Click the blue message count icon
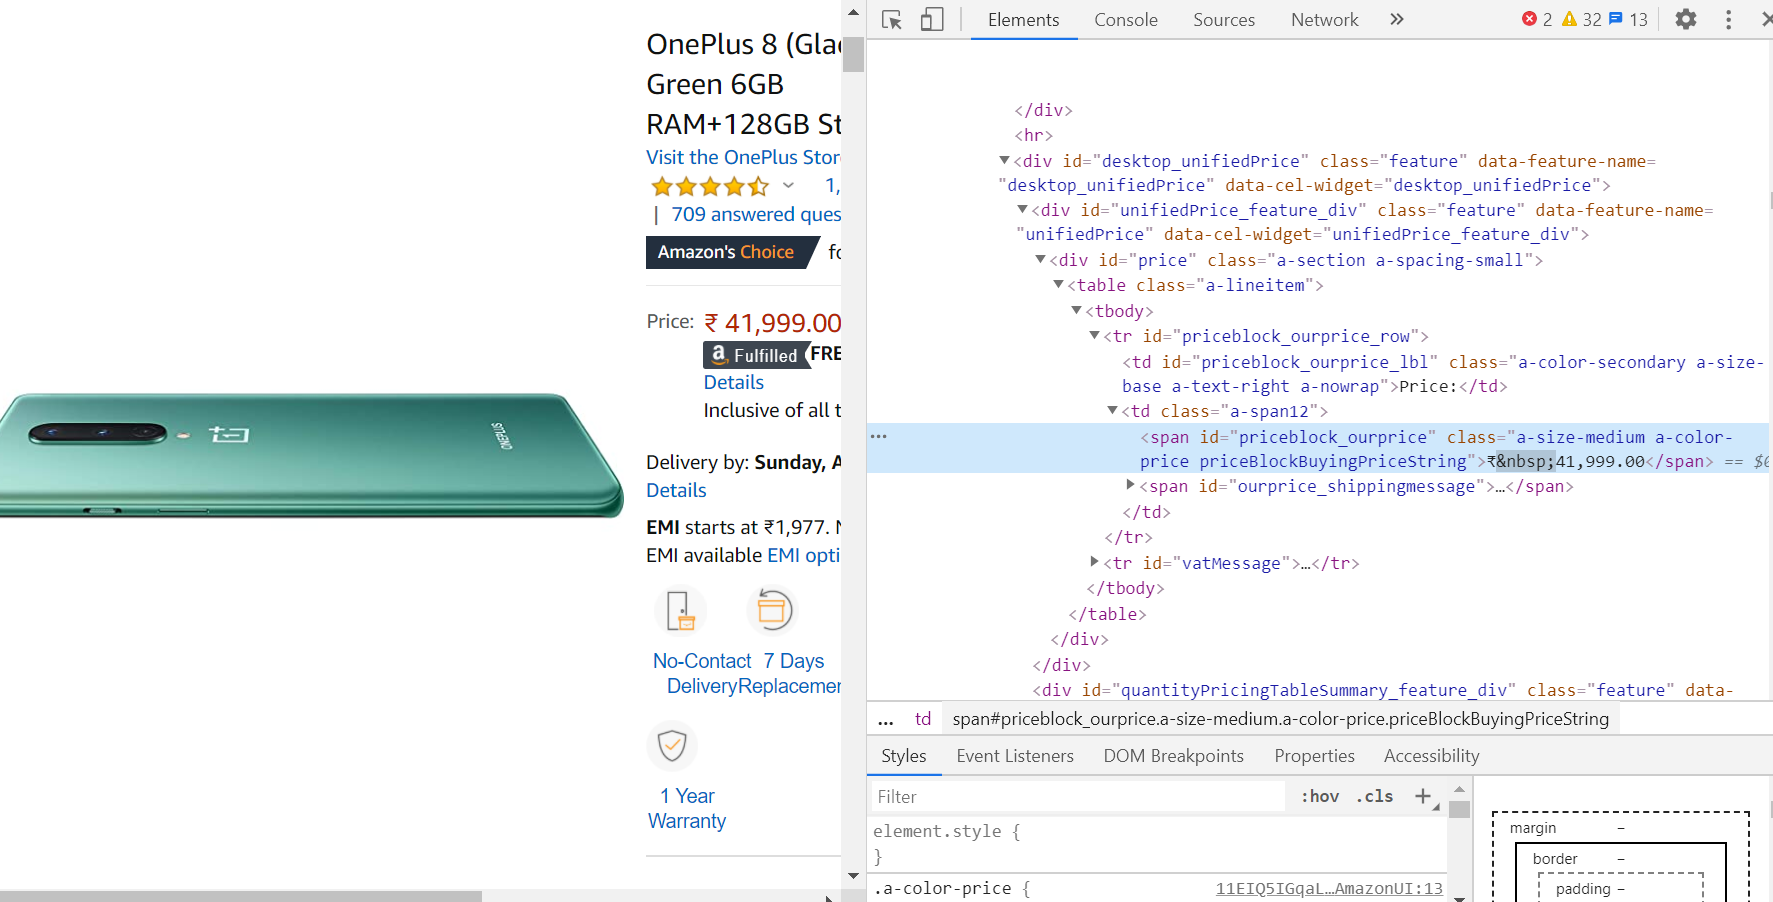Image resolution: width=1773 pixels, height=902 pixels. click(1615, 19)
